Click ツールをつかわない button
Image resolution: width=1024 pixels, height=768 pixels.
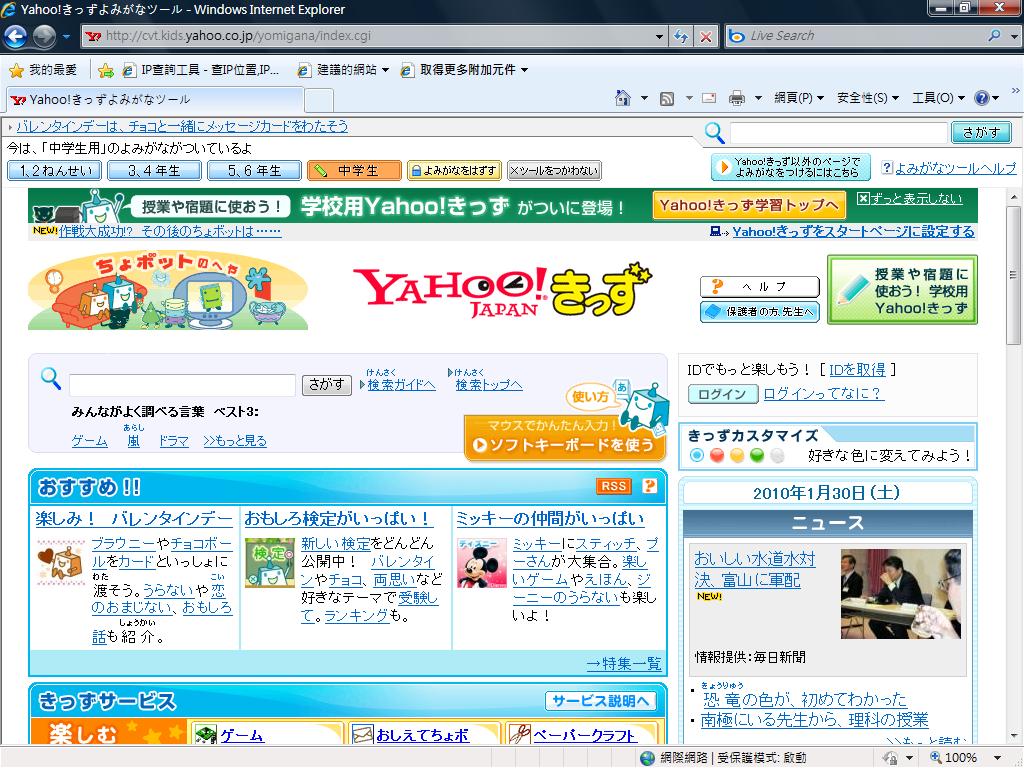tap(554, 170)
